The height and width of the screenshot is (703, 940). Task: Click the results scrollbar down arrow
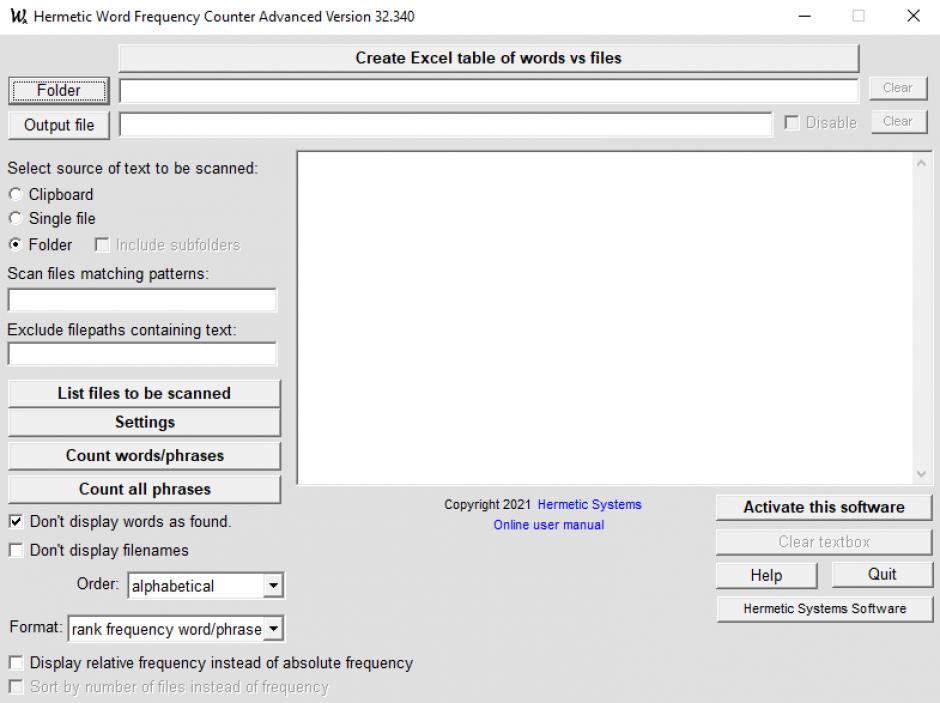coord(921,474)
